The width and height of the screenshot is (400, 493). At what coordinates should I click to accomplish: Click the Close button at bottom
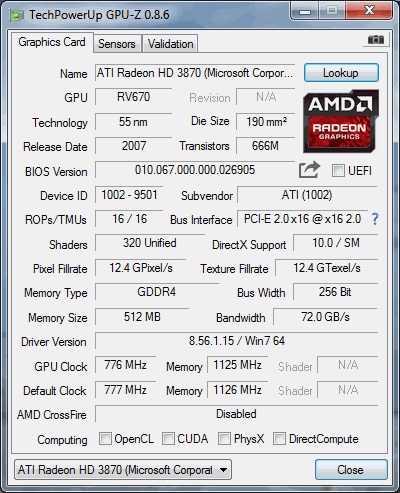351,470
